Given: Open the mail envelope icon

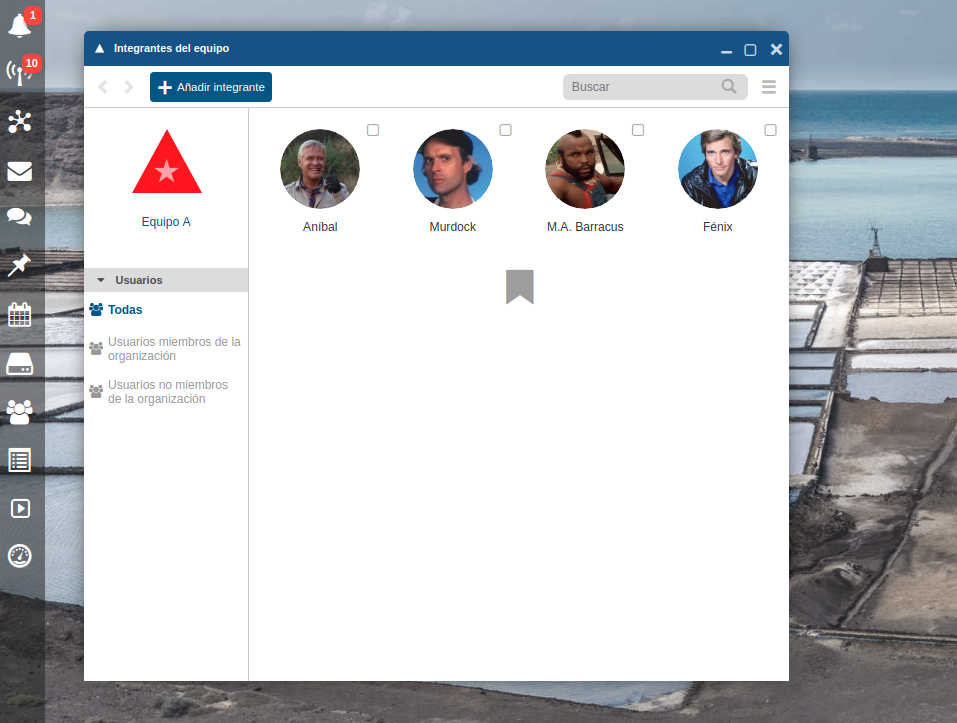Looking at the screenshot, I should point(20,171).
